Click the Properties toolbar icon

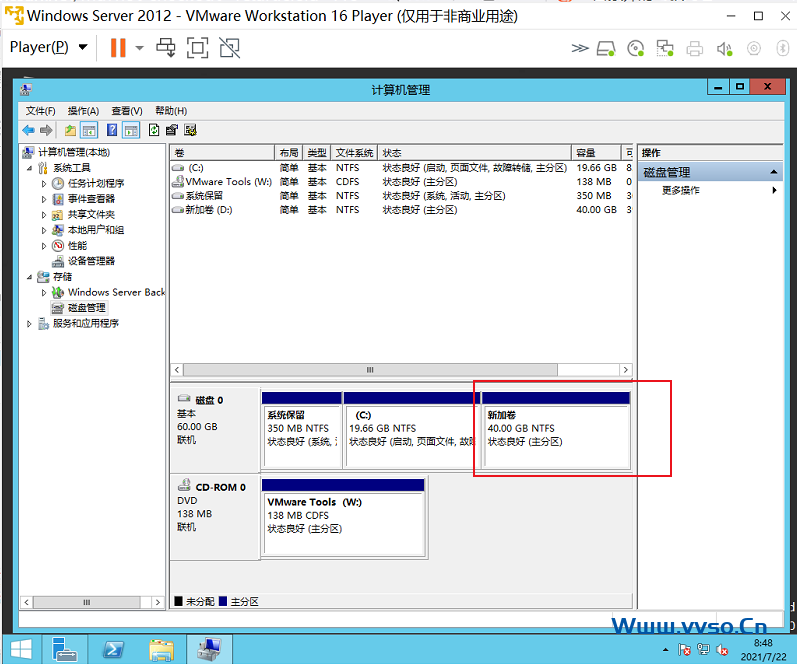(x=172, y=130)
